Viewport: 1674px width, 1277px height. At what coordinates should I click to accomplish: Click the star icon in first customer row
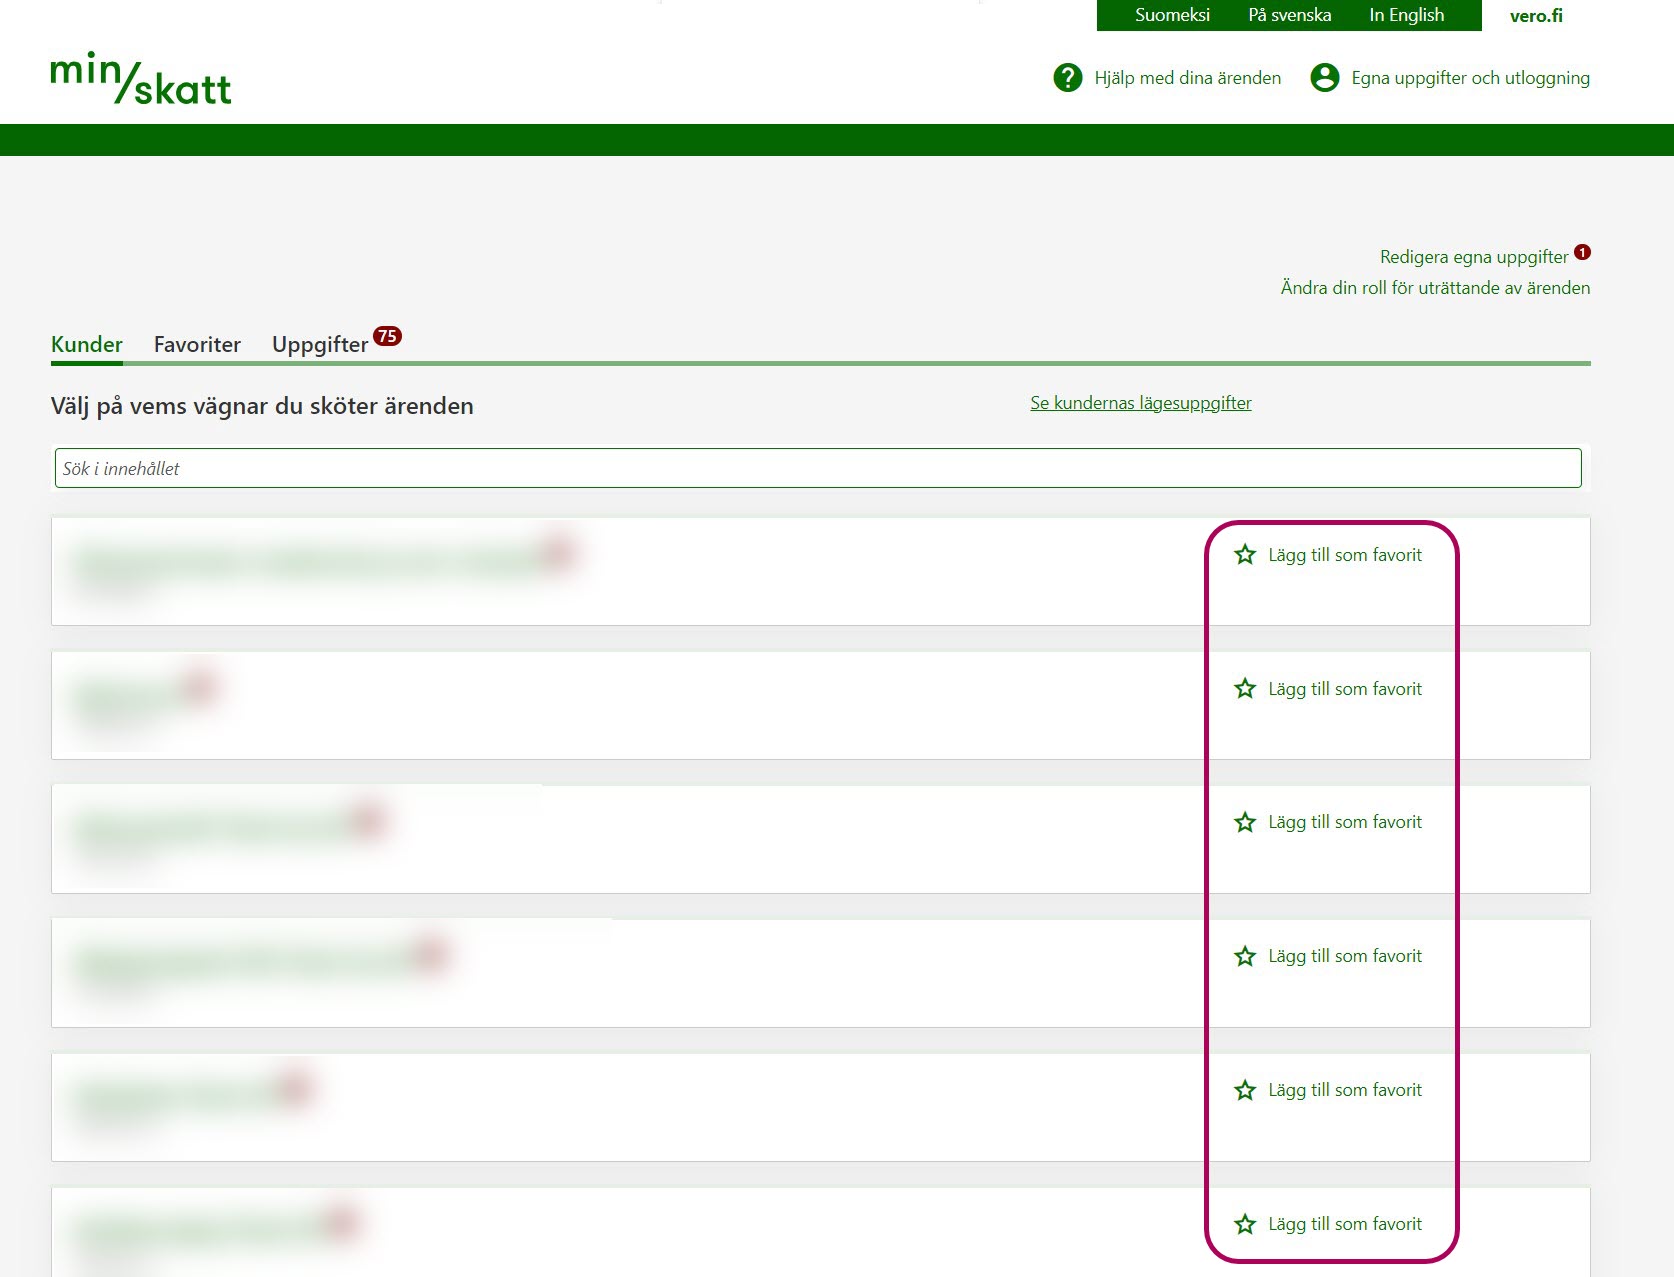pos(1244,555)
